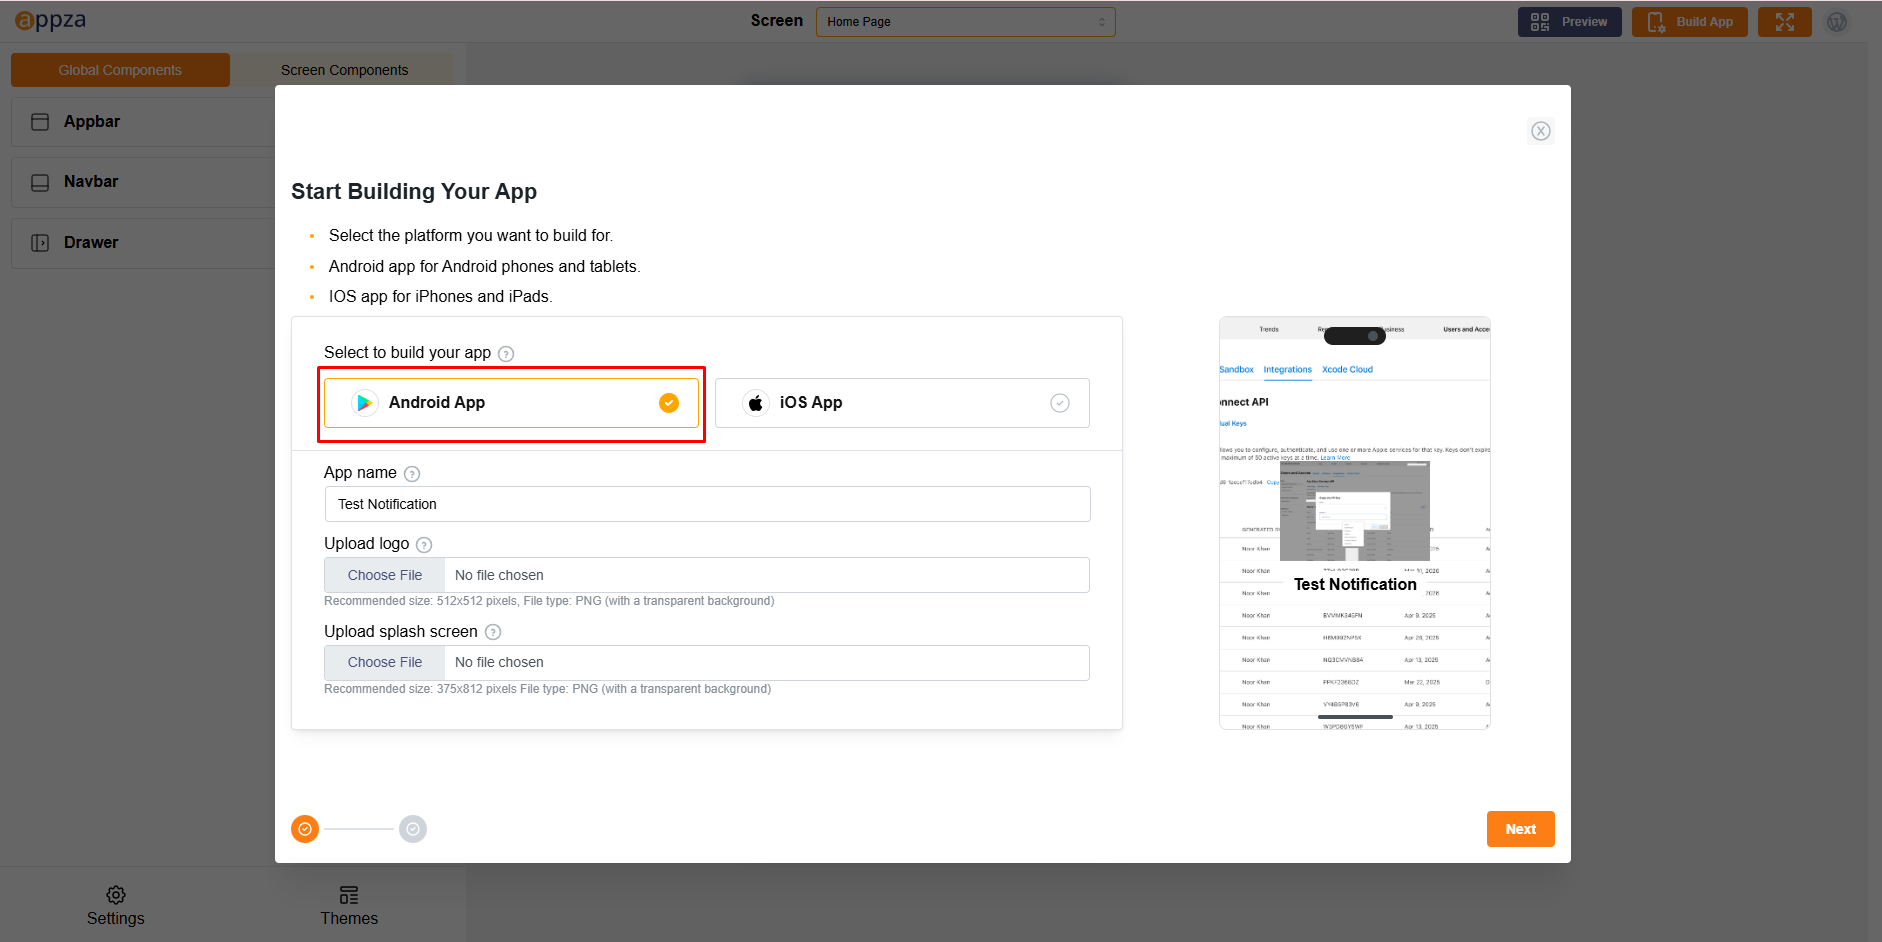Open help tooltip beside Select to build your app

click(x=506, y=354)
